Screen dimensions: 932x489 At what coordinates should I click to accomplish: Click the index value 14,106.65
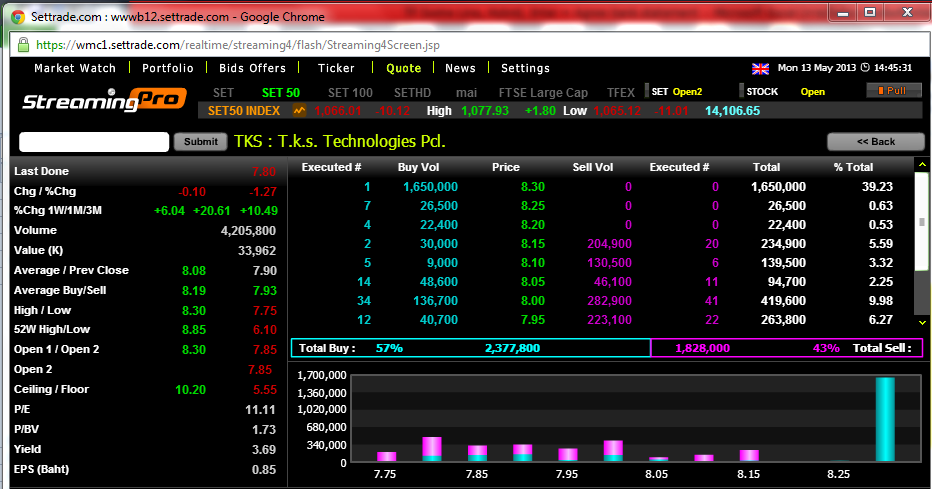(x=732, y=111)
